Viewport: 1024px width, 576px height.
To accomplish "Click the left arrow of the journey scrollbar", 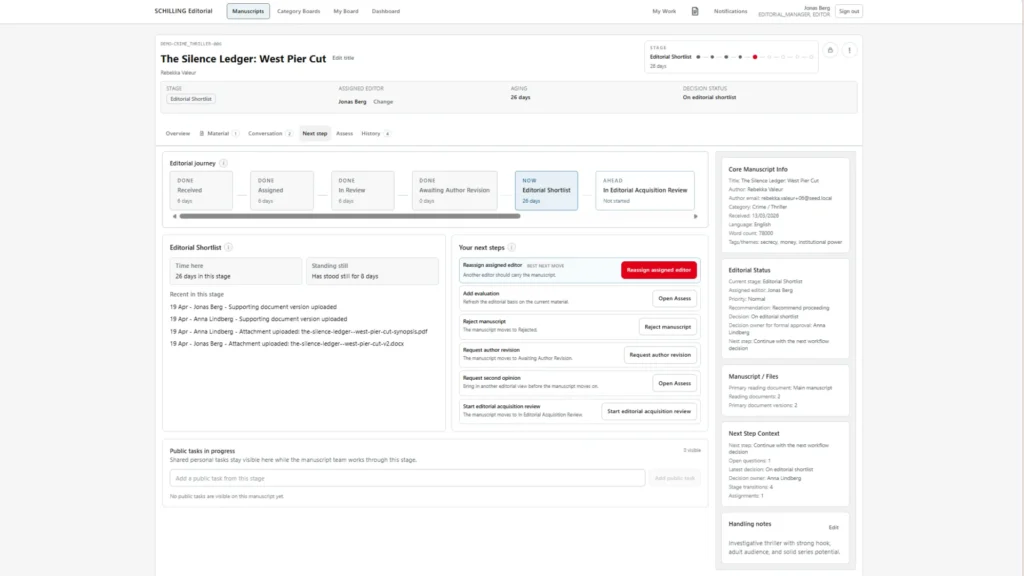I will click(174, 215).
